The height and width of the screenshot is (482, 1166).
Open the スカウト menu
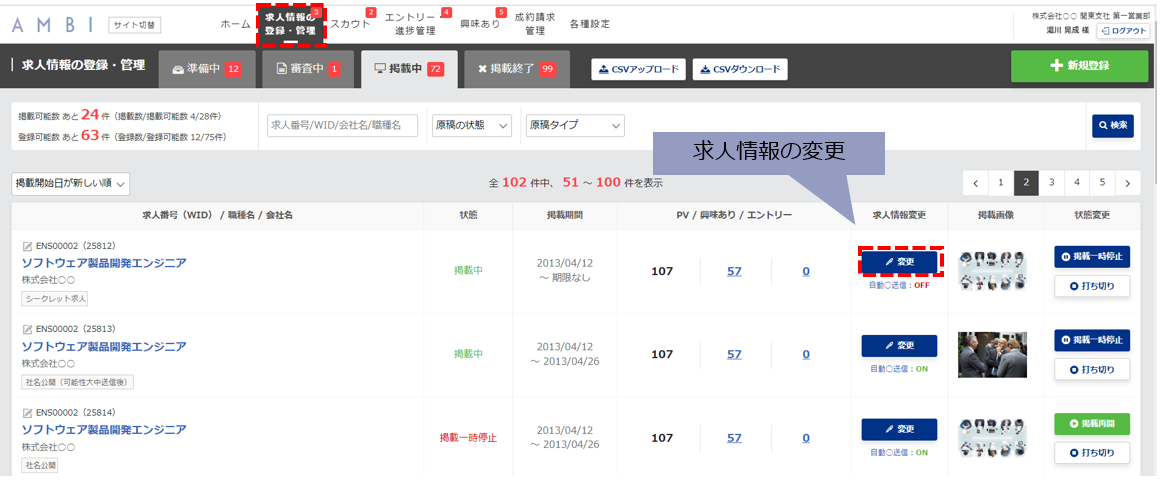pyautogui.click(x=350, y=24)
